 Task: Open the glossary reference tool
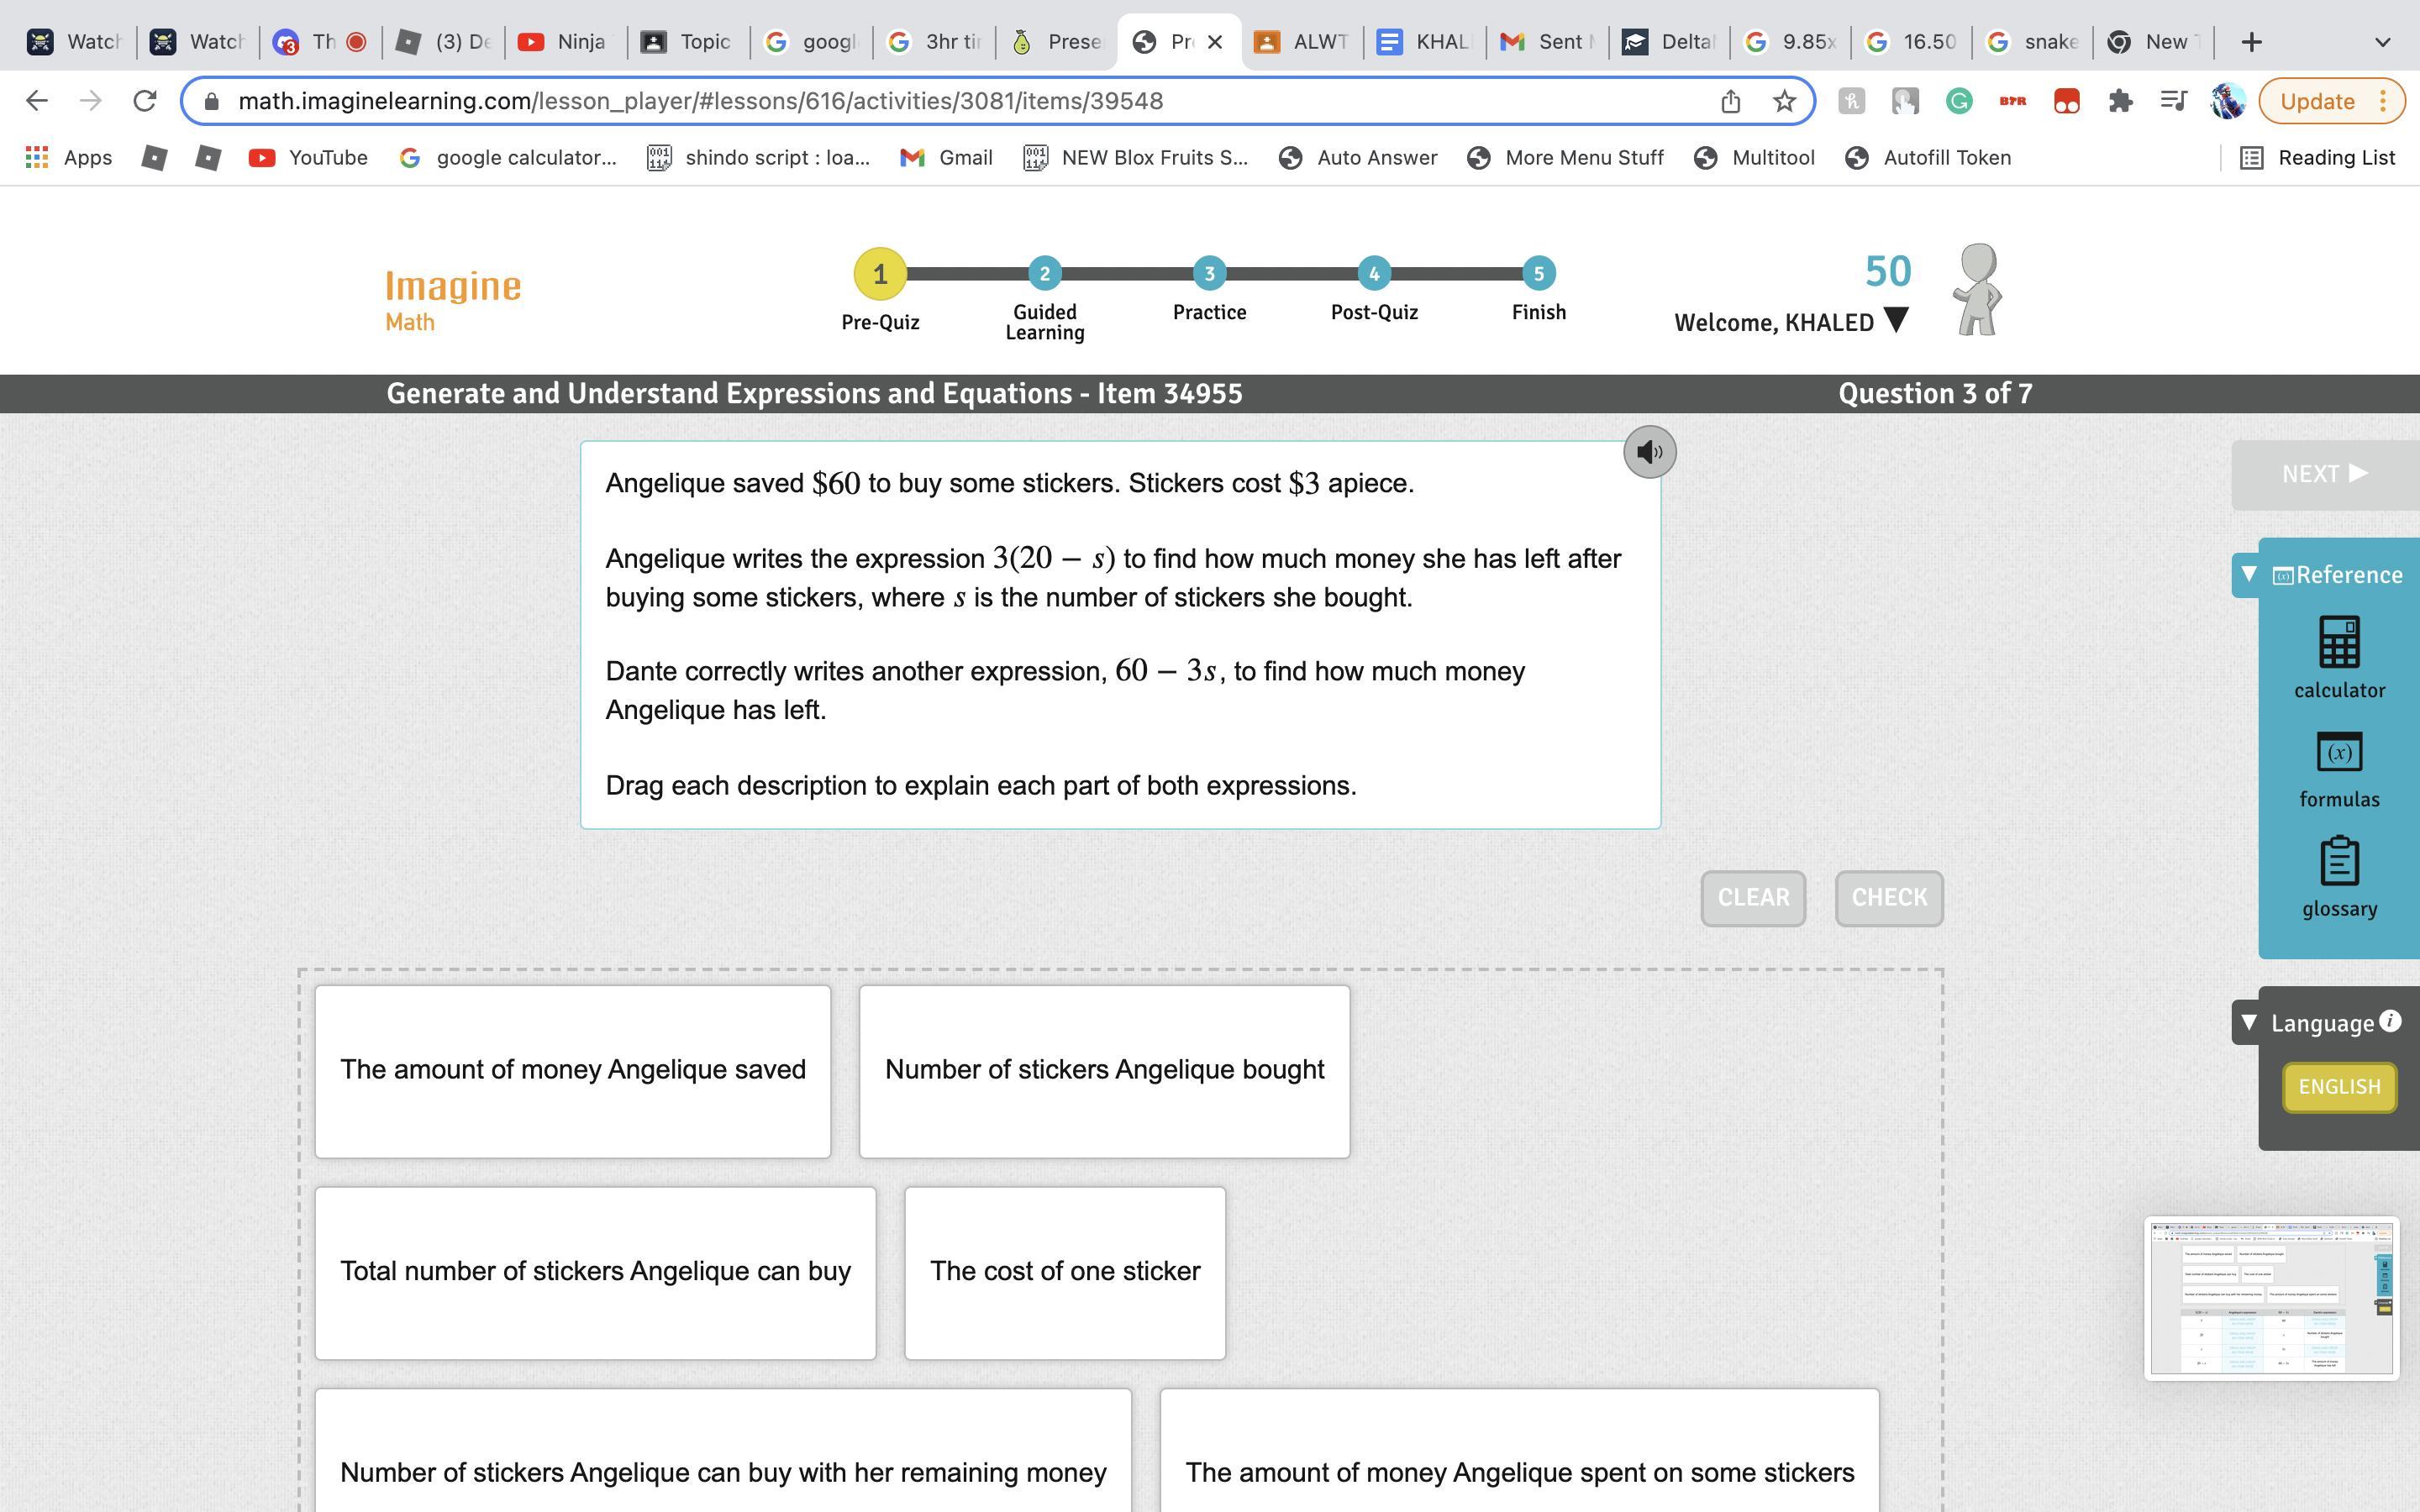(2338, 876)
